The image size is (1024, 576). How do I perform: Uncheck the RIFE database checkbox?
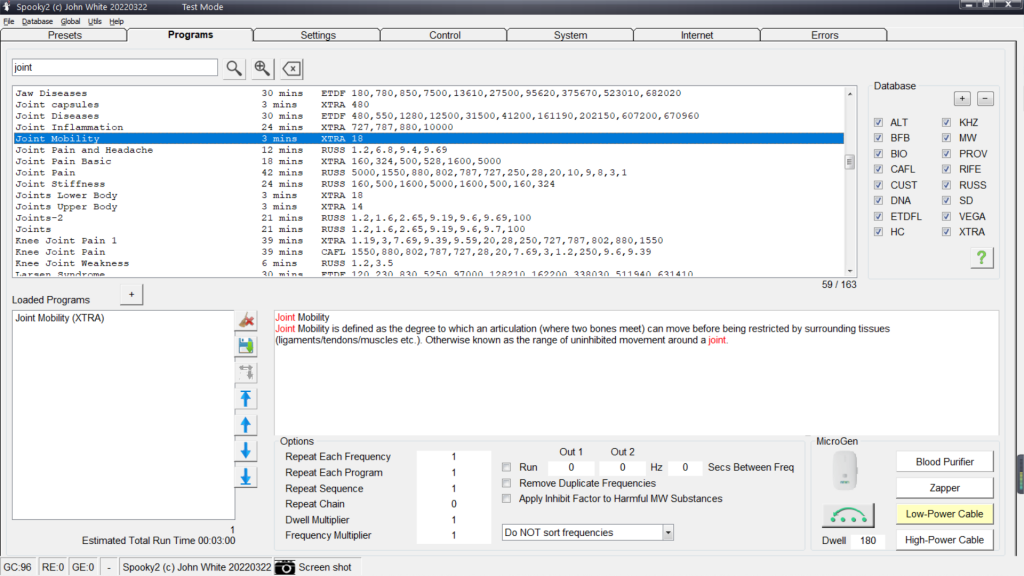click(946, 169)
